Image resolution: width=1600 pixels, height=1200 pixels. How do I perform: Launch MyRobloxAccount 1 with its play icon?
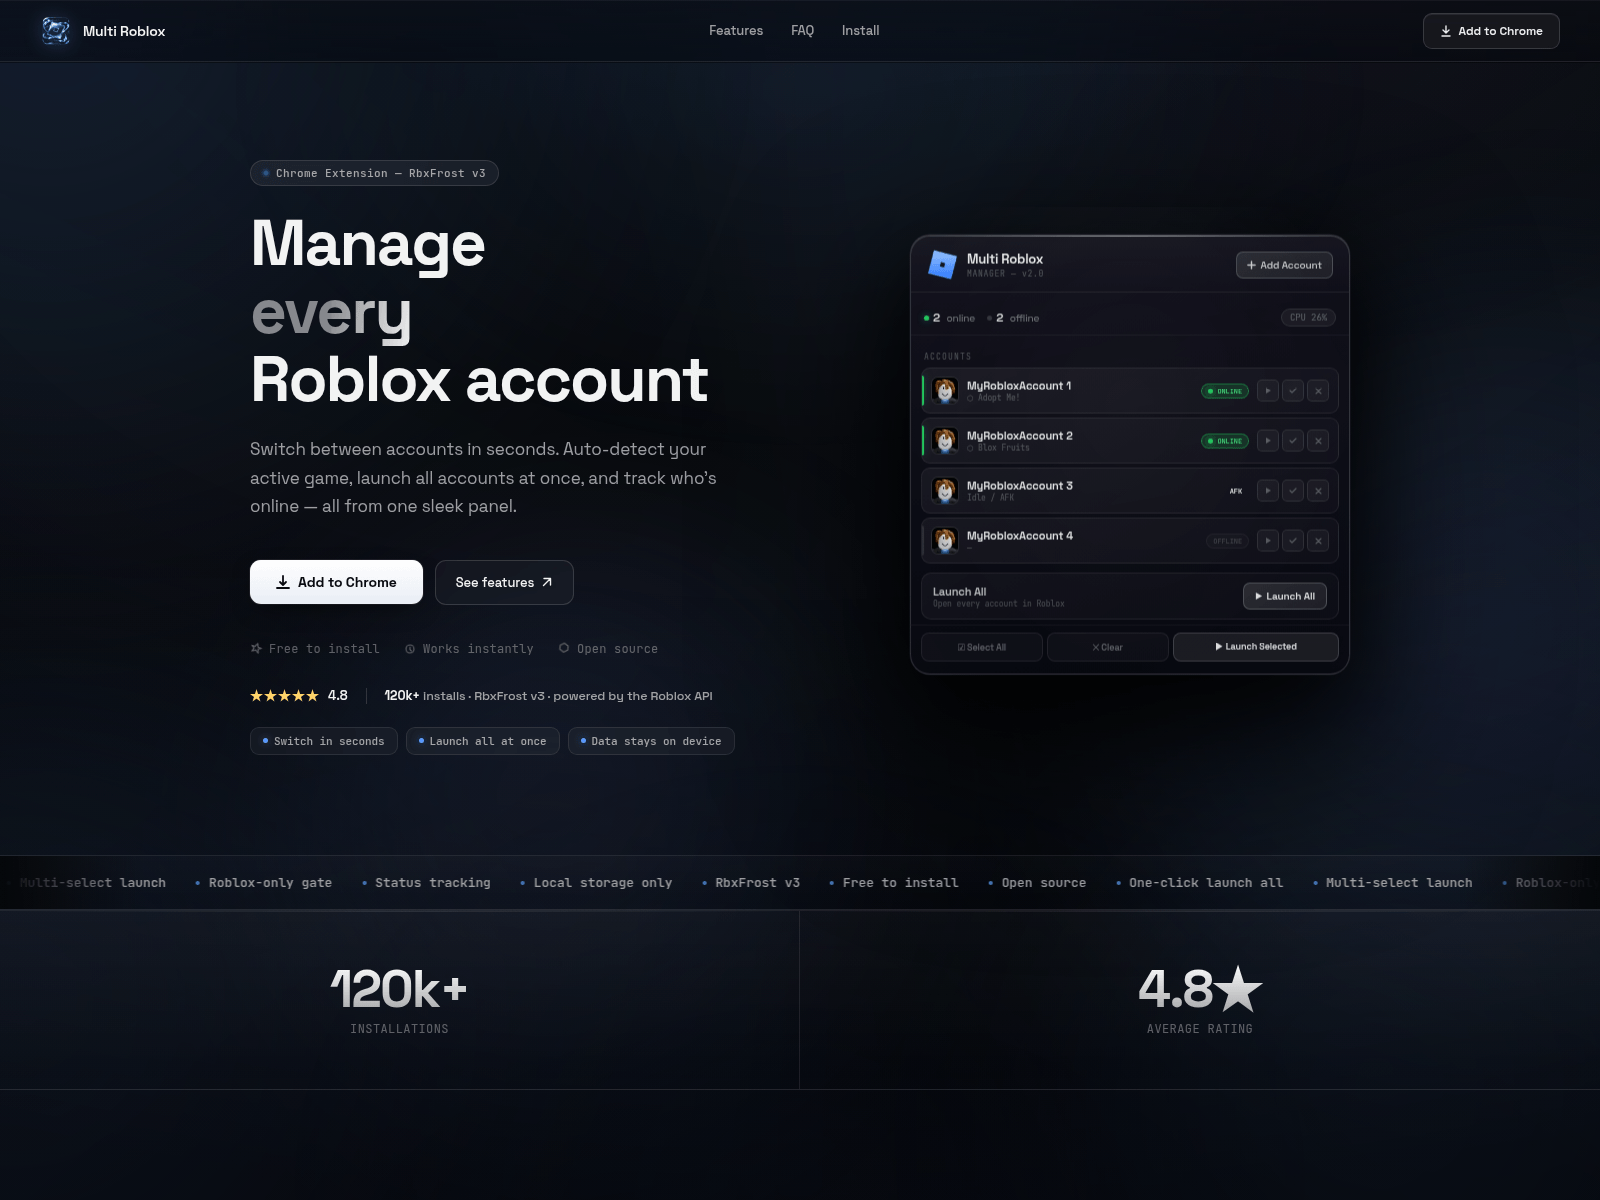[x=1268, y=391]
